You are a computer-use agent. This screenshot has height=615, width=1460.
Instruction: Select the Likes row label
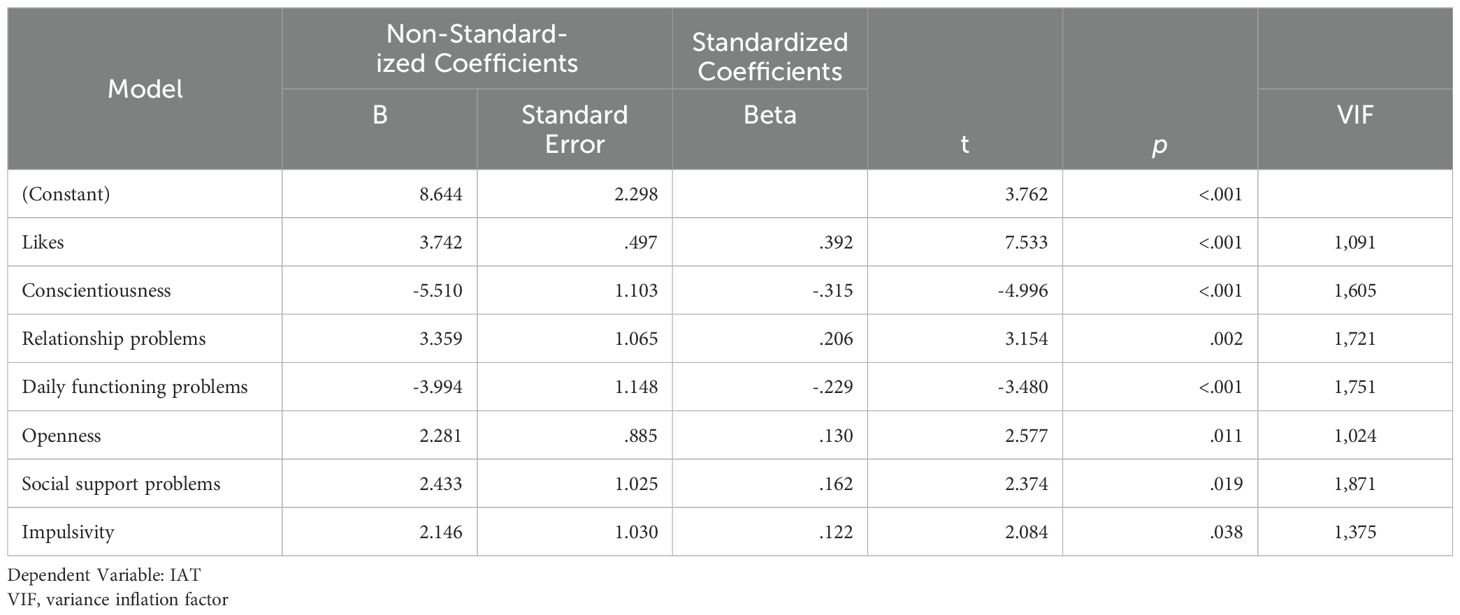pos(41,242)
